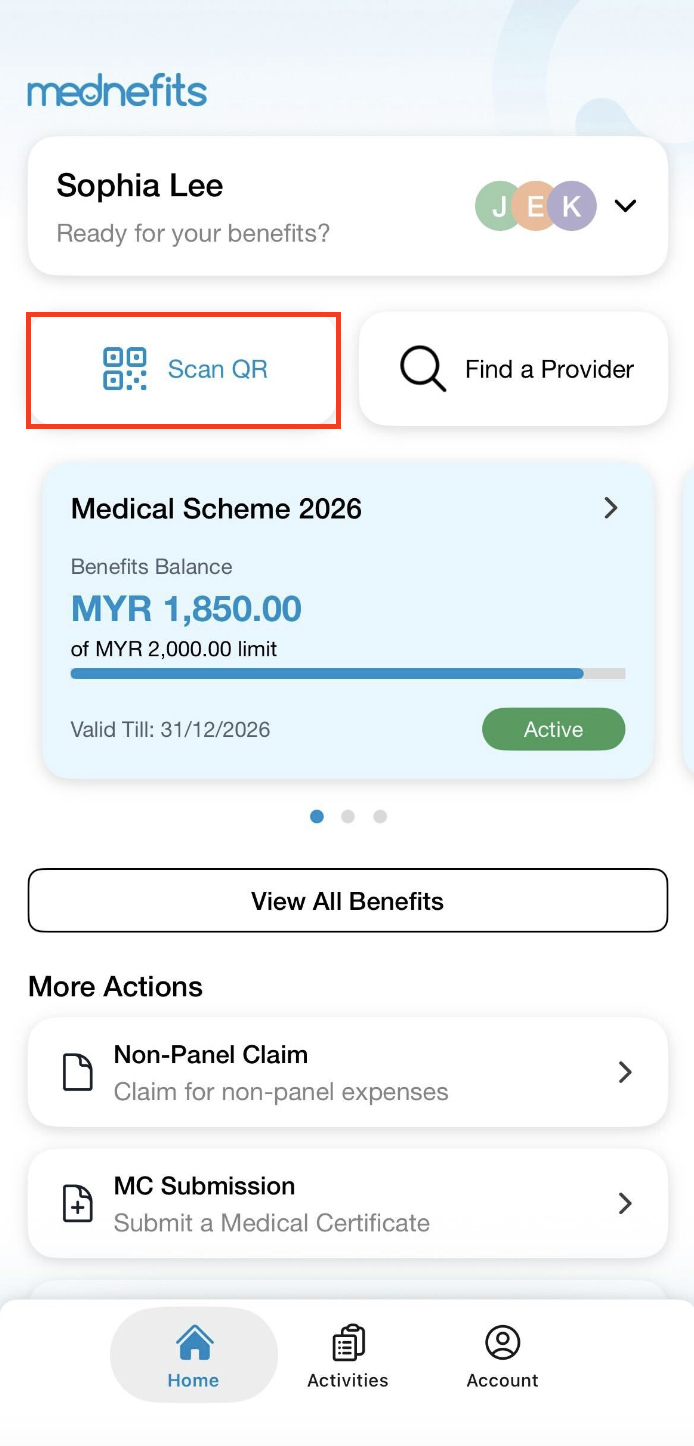This screenshot has height=1446, width=694.
Task: Tap the Non-Panel Claim document icon
Action: 78,1073
